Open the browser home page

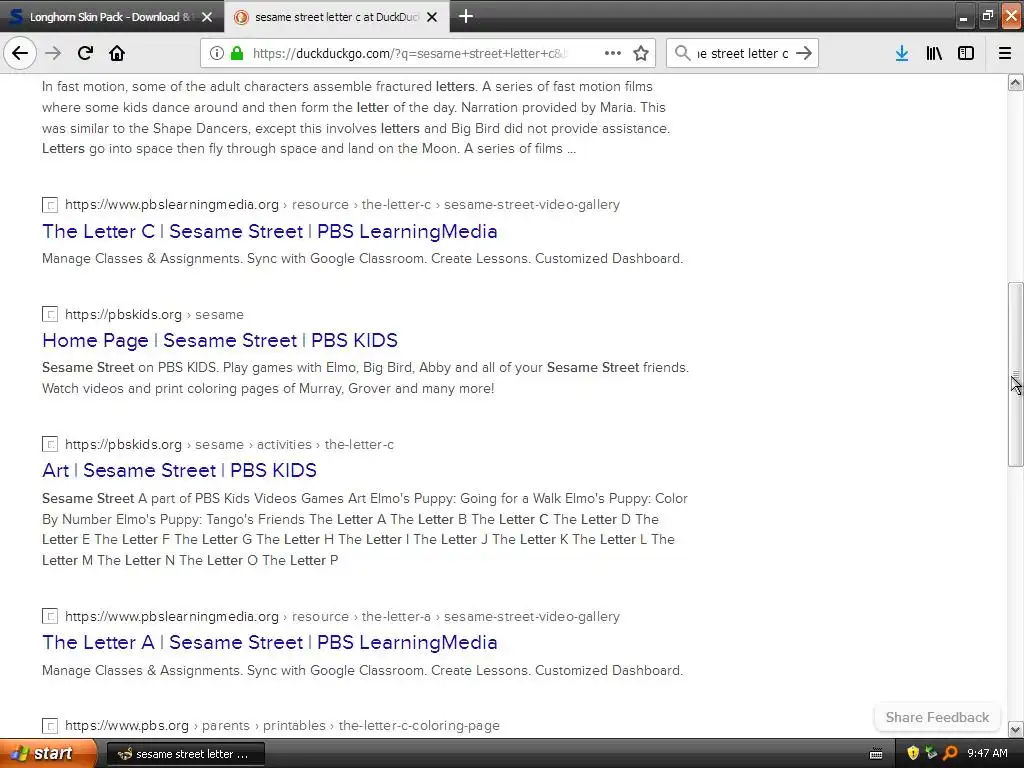click(x=117, y=53)
